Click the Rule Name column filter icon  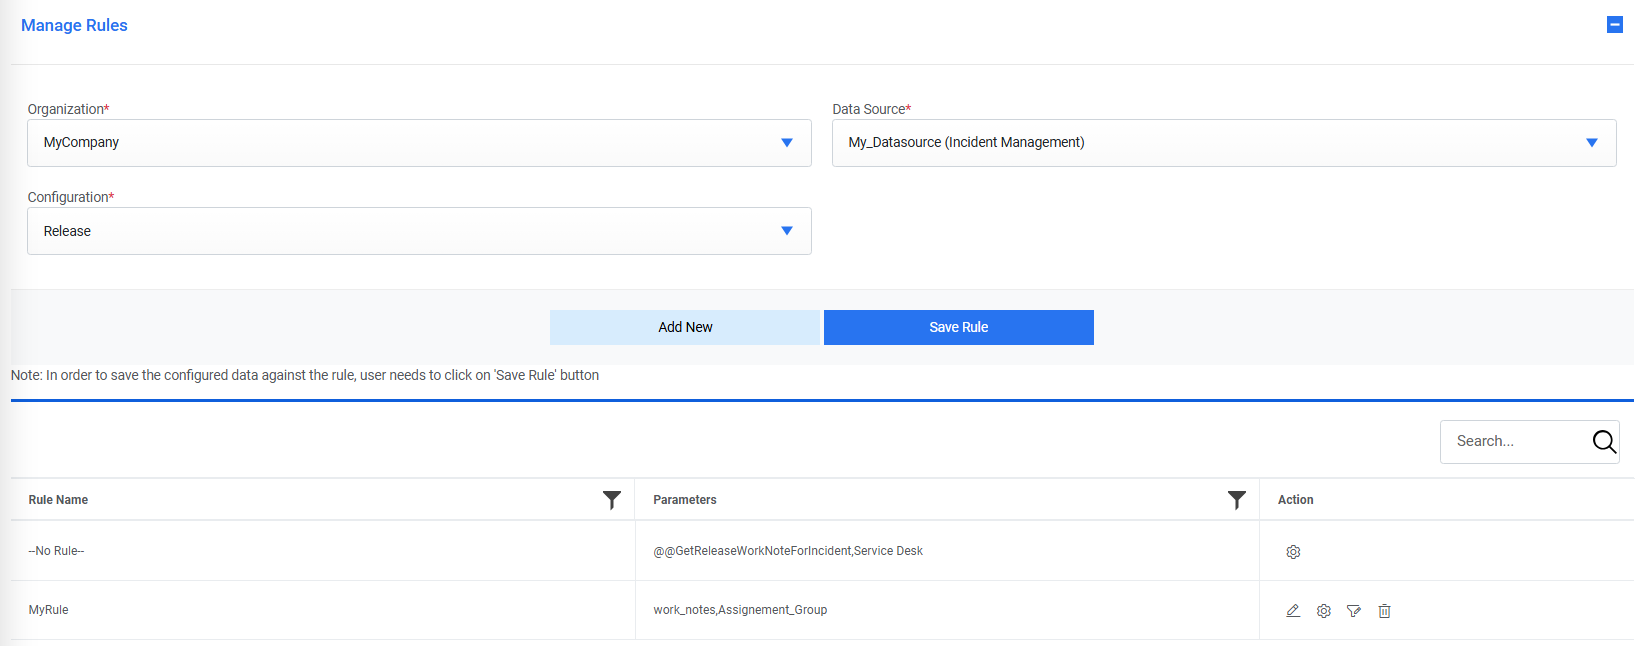[x=612, y=500]
